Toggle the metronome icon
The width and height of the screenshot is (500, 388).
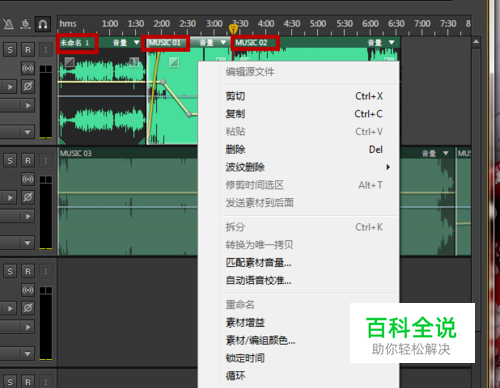point(8,24)
